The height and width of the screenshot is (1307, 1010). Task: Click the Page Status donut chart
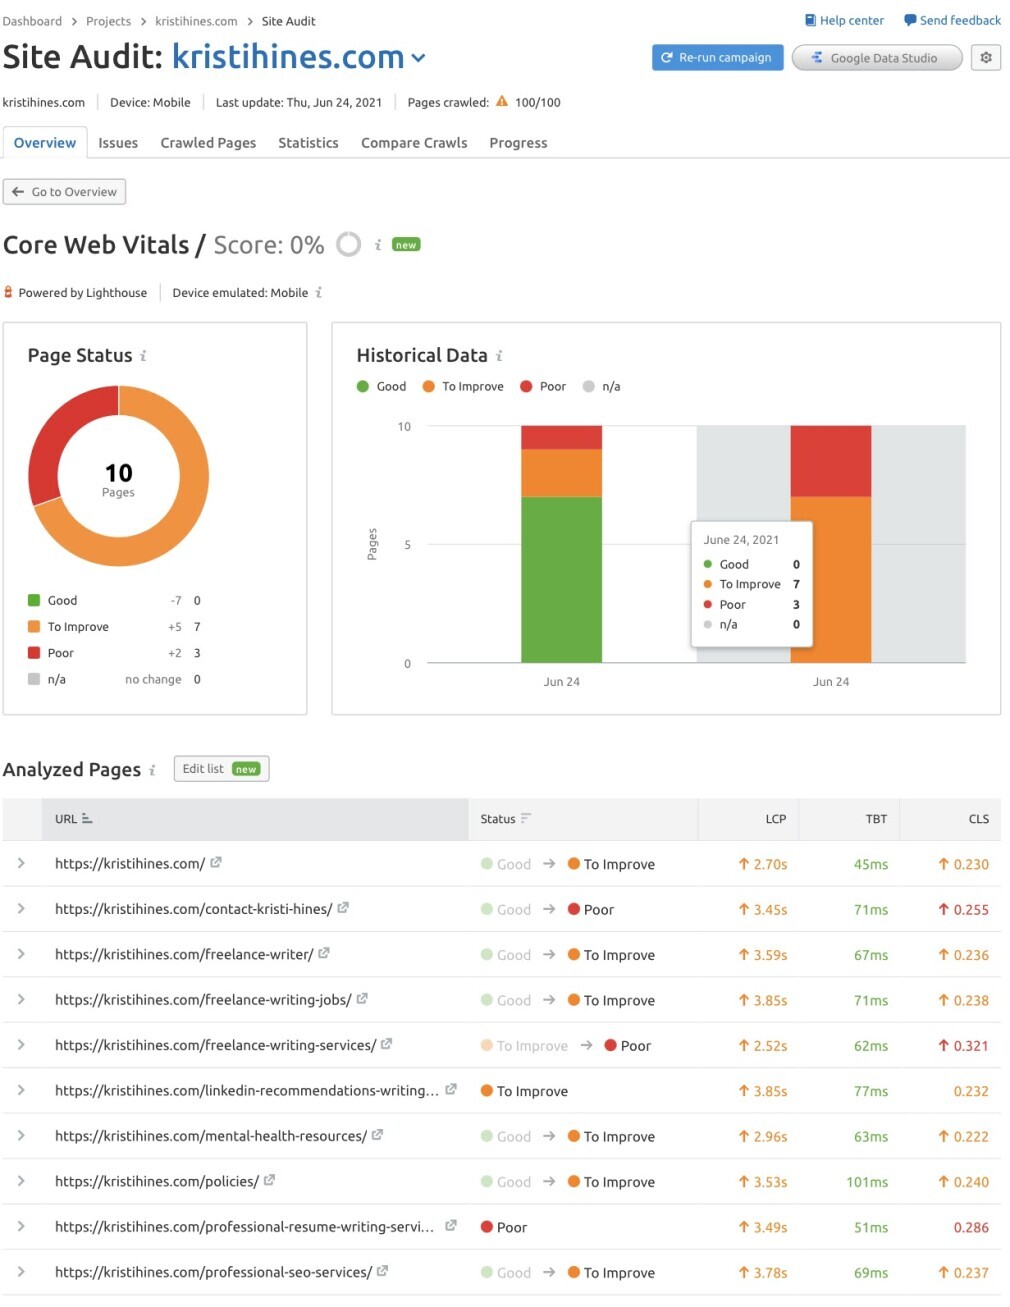tap(119, 476)
